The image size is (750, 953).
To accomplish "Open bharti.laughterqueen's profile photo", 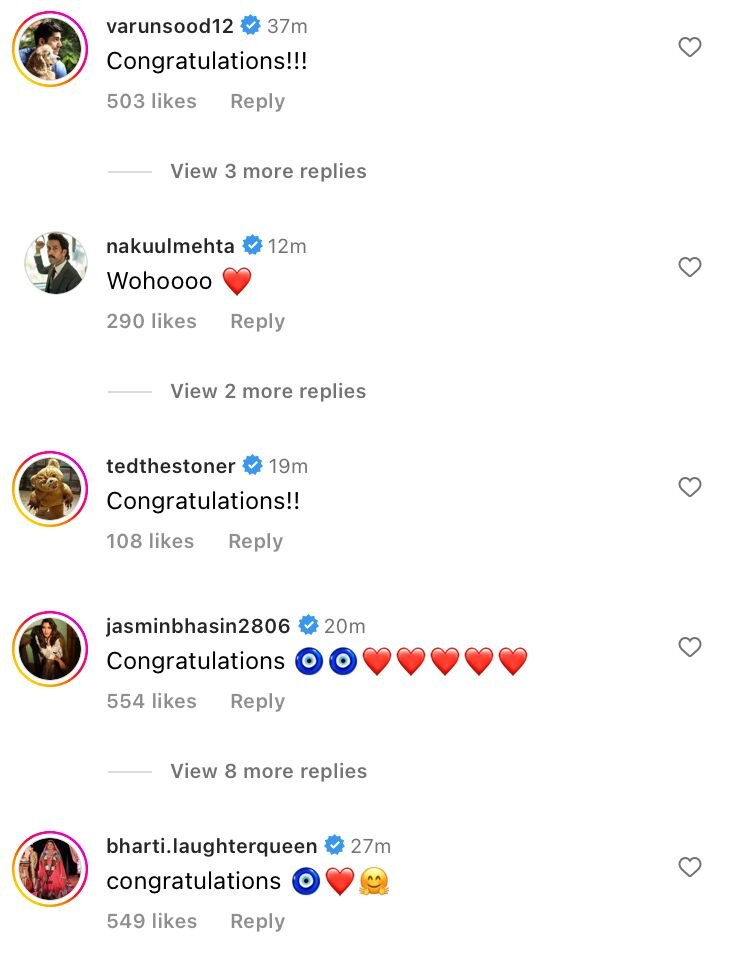I will (x=50, y=869).
